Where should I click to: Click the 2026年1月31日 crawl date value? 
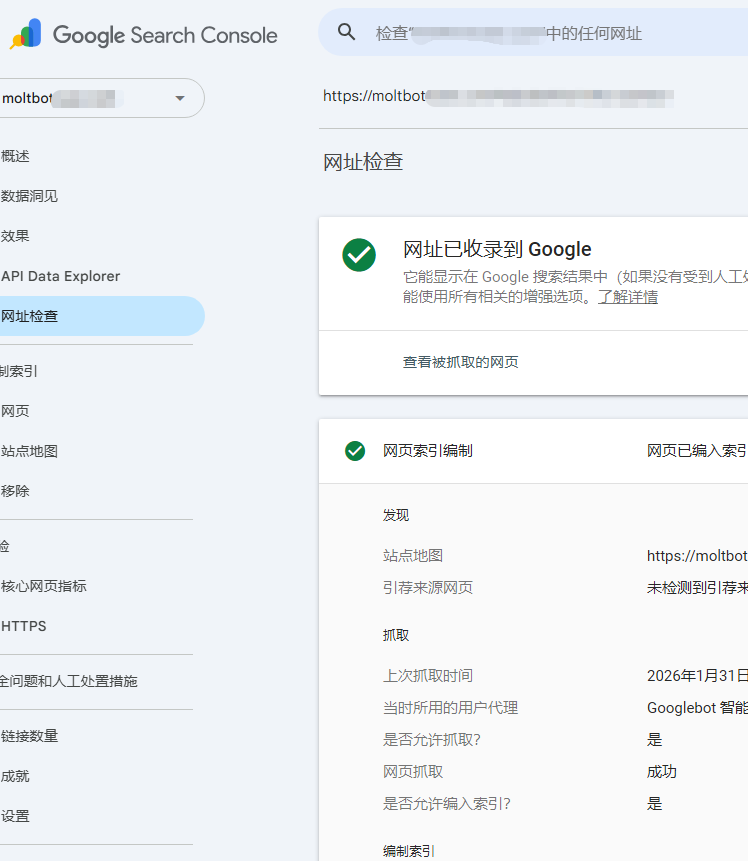pyautogui.click(x=697, y=675)
